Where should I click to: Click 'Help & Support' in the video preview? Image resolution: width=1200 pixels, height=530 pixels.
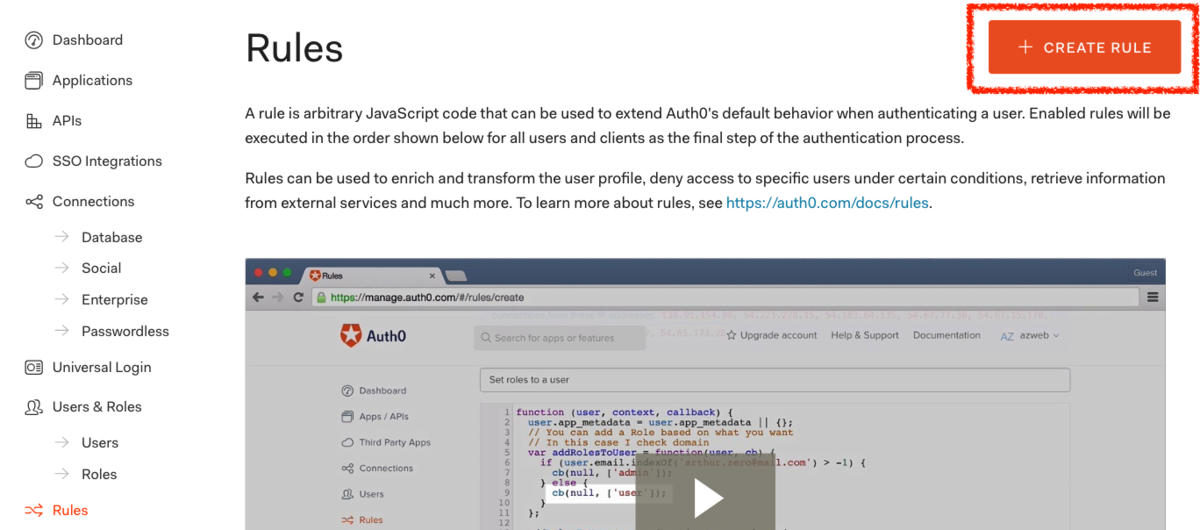(x=865, y=335)
